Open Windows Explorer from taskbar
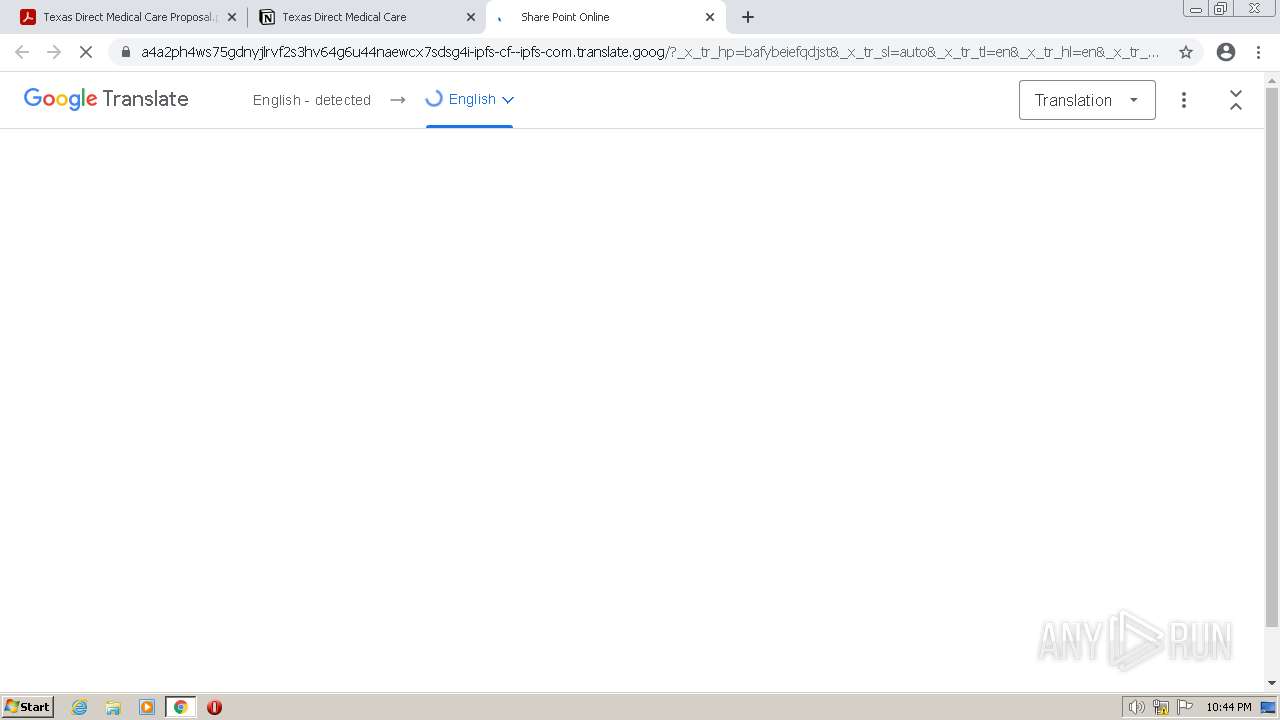 tap(113, 707)
